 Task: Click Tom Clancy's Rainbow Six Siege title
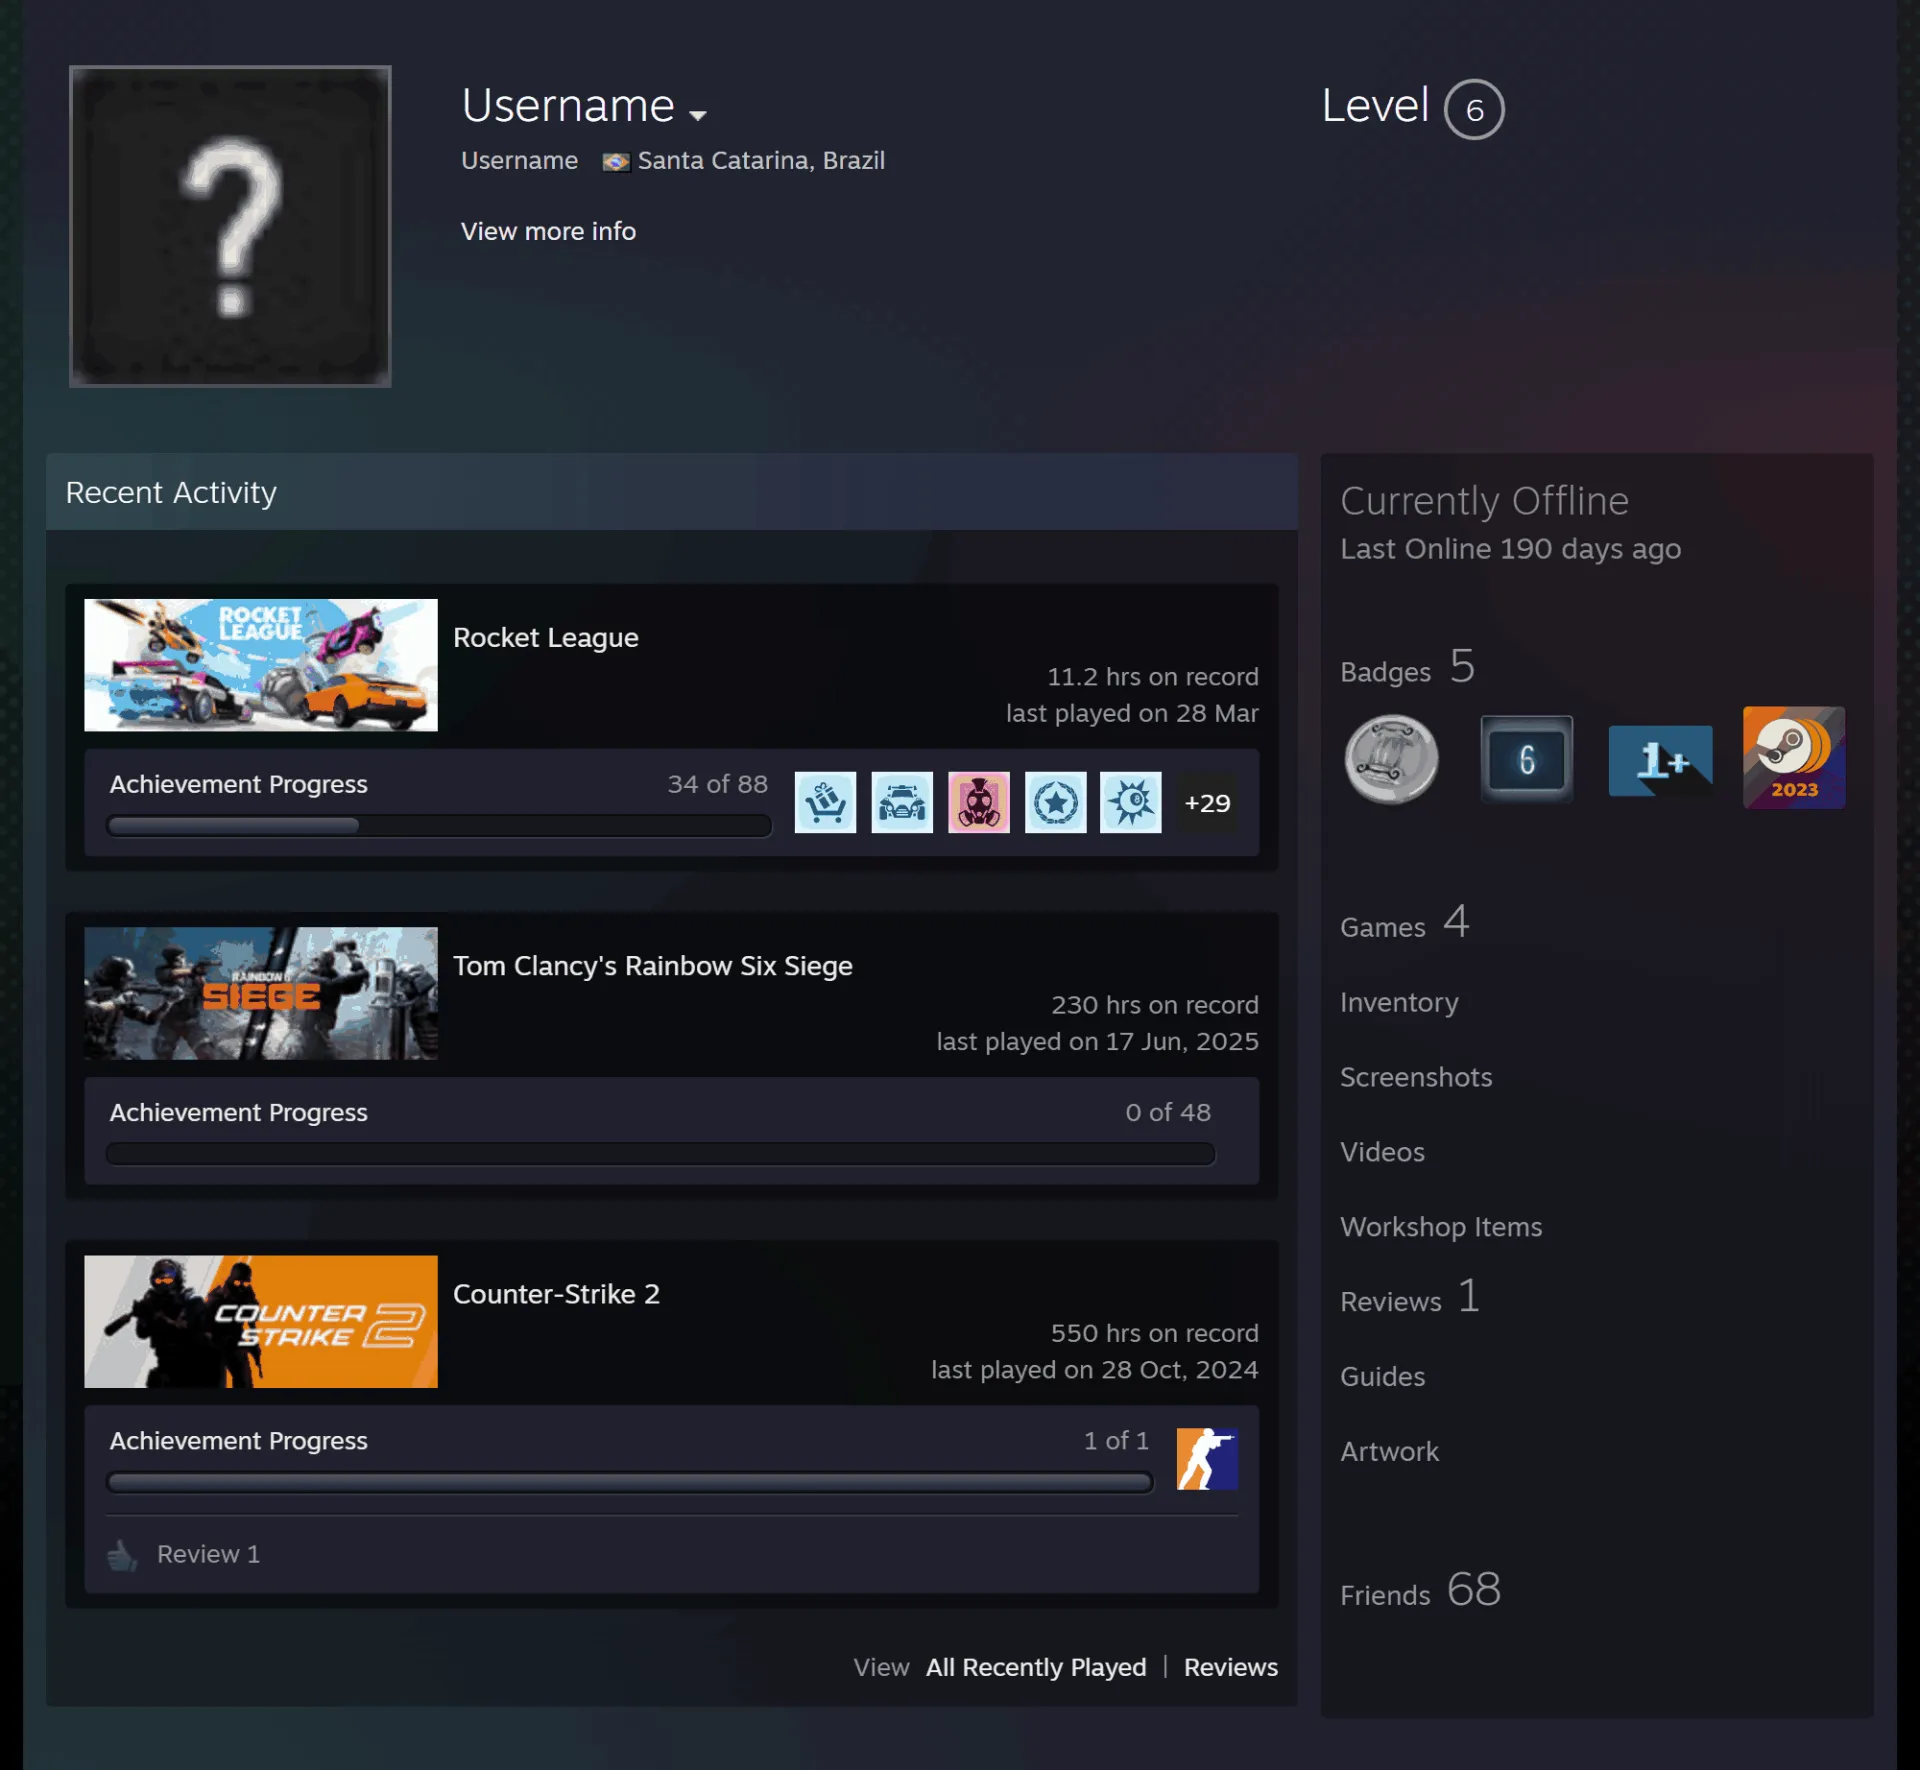(653, 966)
